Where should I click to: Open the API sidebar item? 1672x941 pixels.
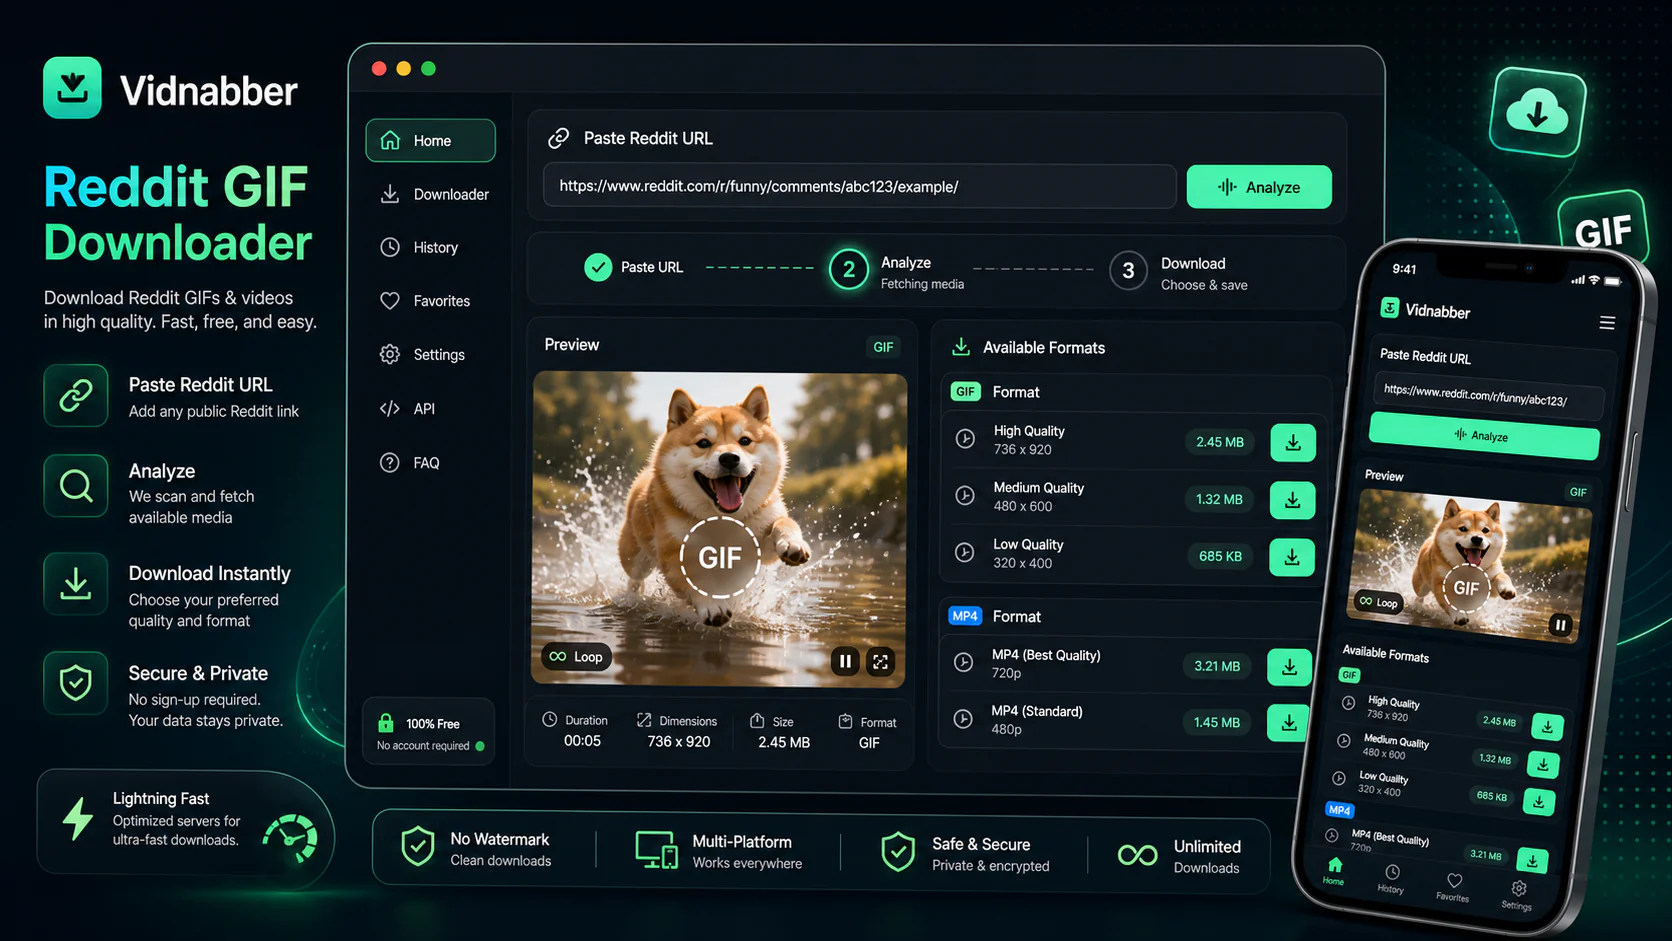tap(407, 408)
